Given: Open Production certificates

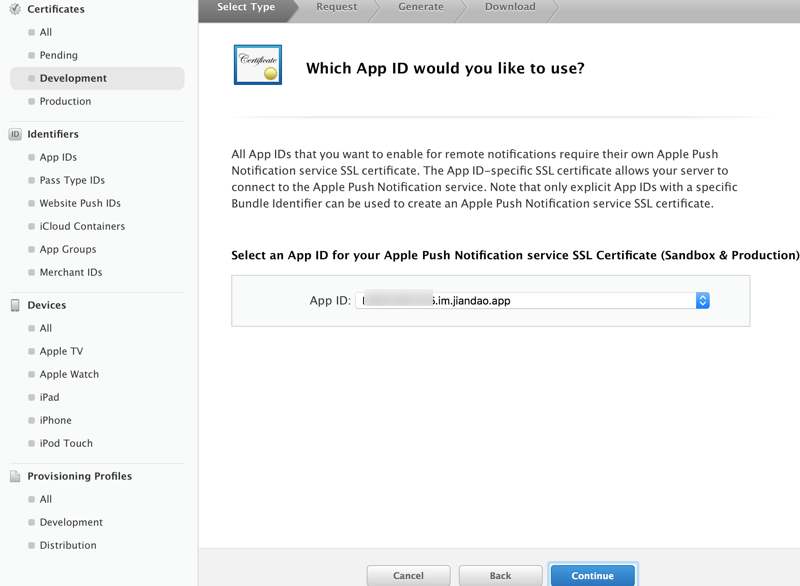Looking at the screenshot, I should coord(65,101).
